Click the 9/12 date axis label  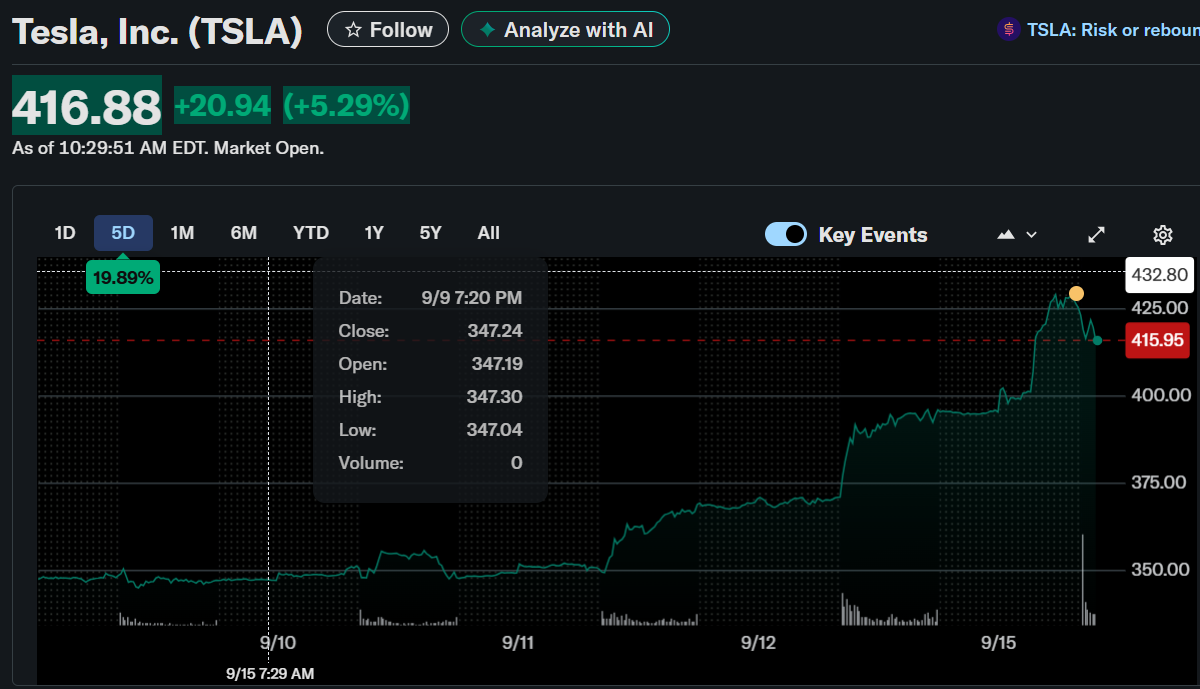tap(759, 643)
